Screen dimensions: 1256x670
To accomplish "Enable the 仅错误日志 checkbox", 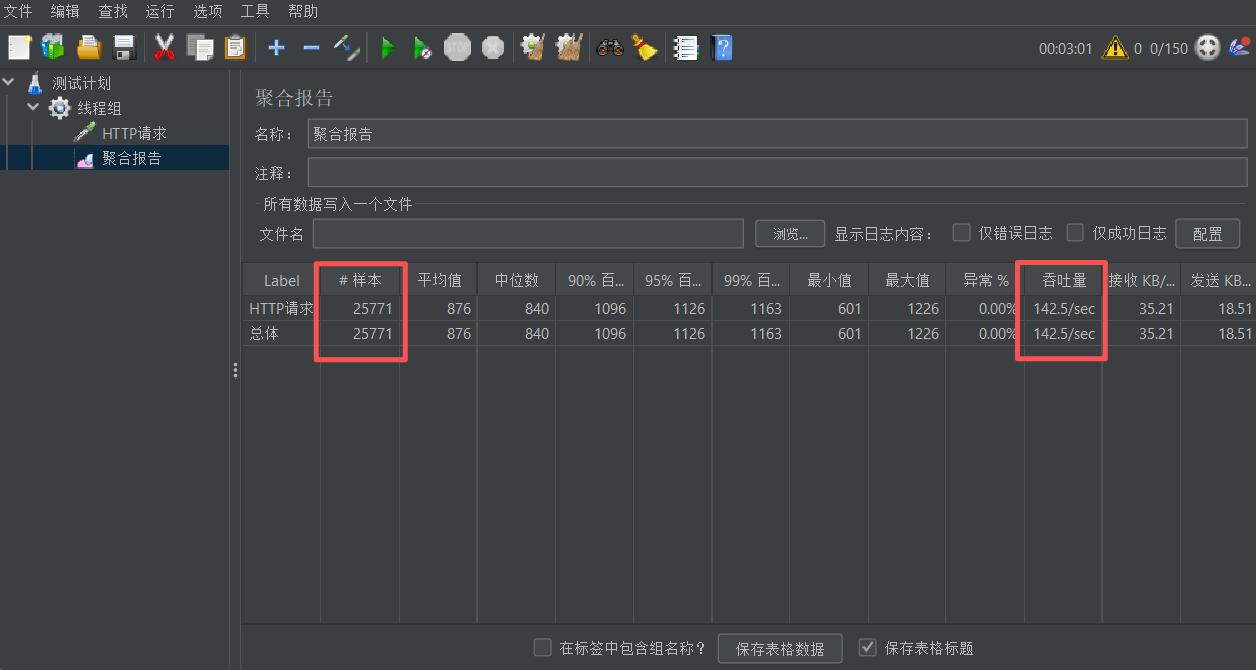I will point(960,232).
